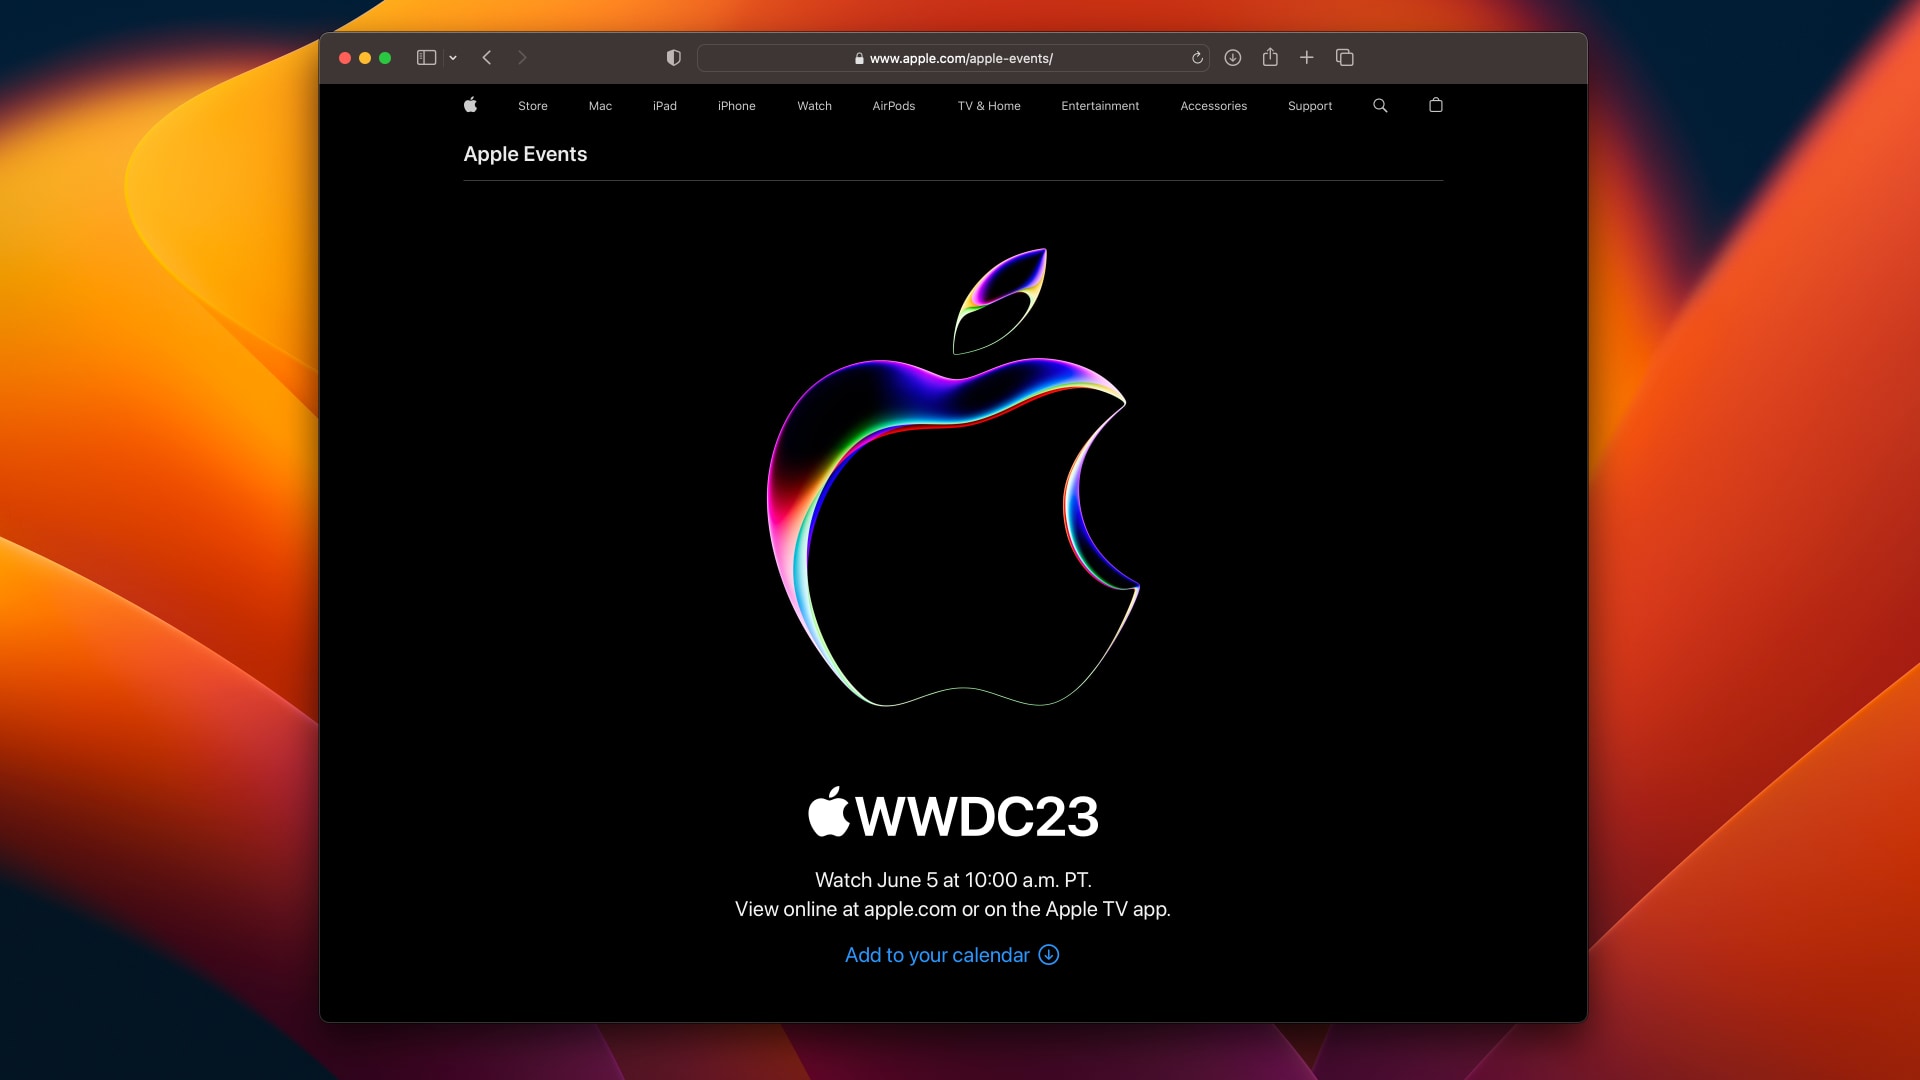Open the iPad menu item
This screenshot has height=1080, width=1920.
click(x=665, y=106)
